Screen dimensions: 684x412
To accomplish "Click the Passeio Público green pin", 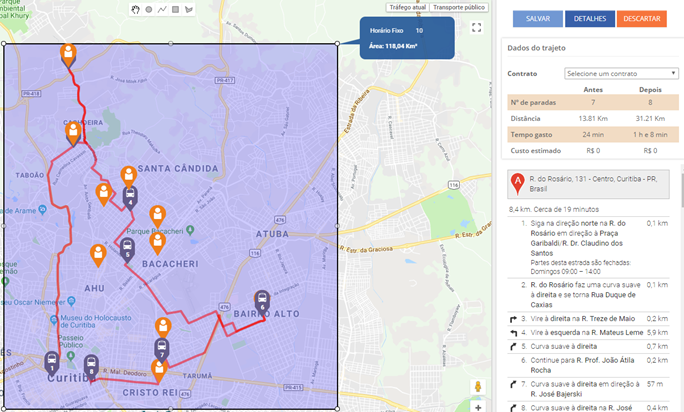I will tap(71, 356).
